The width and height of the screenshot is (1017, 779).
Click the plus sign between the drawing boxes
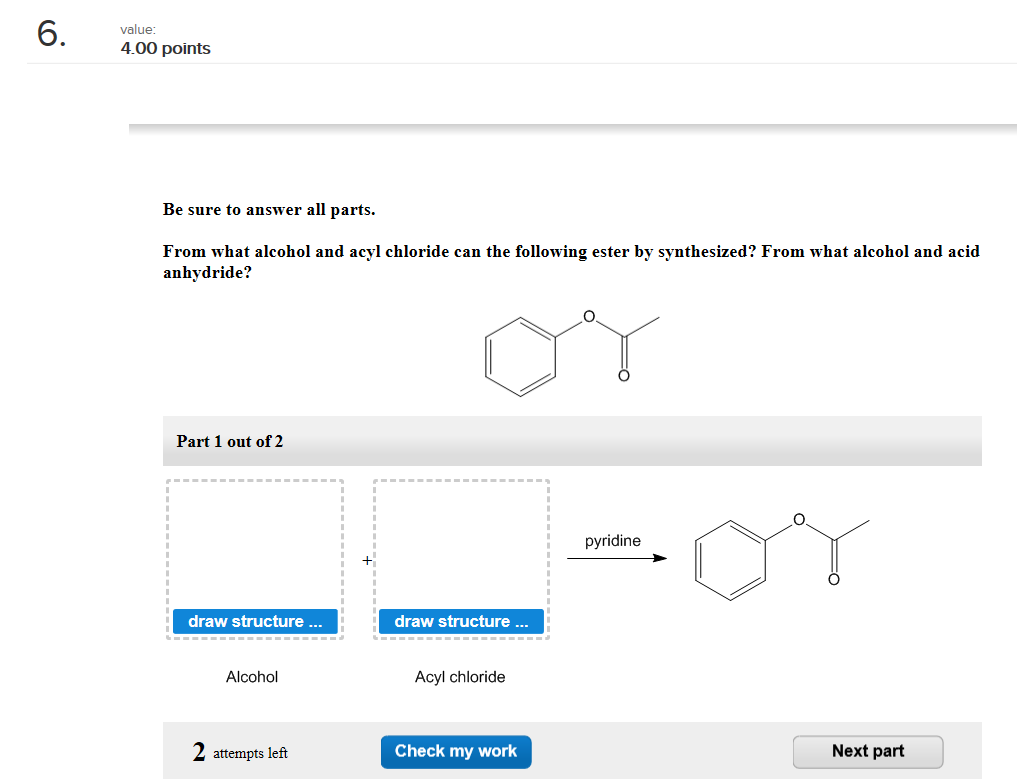(366, 560)
